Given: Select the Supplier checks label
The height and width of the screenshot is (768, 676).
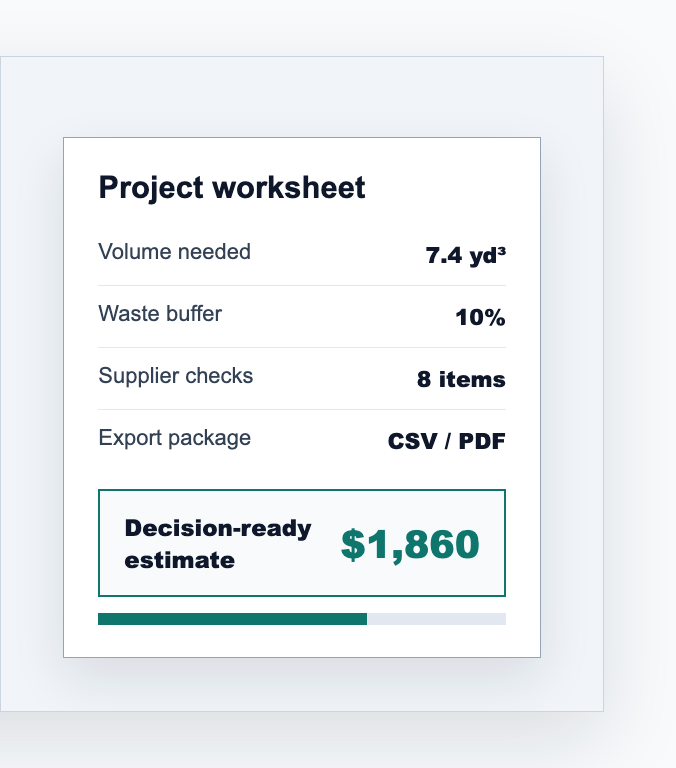Looking at the screenshot, I should click(176, 376).
